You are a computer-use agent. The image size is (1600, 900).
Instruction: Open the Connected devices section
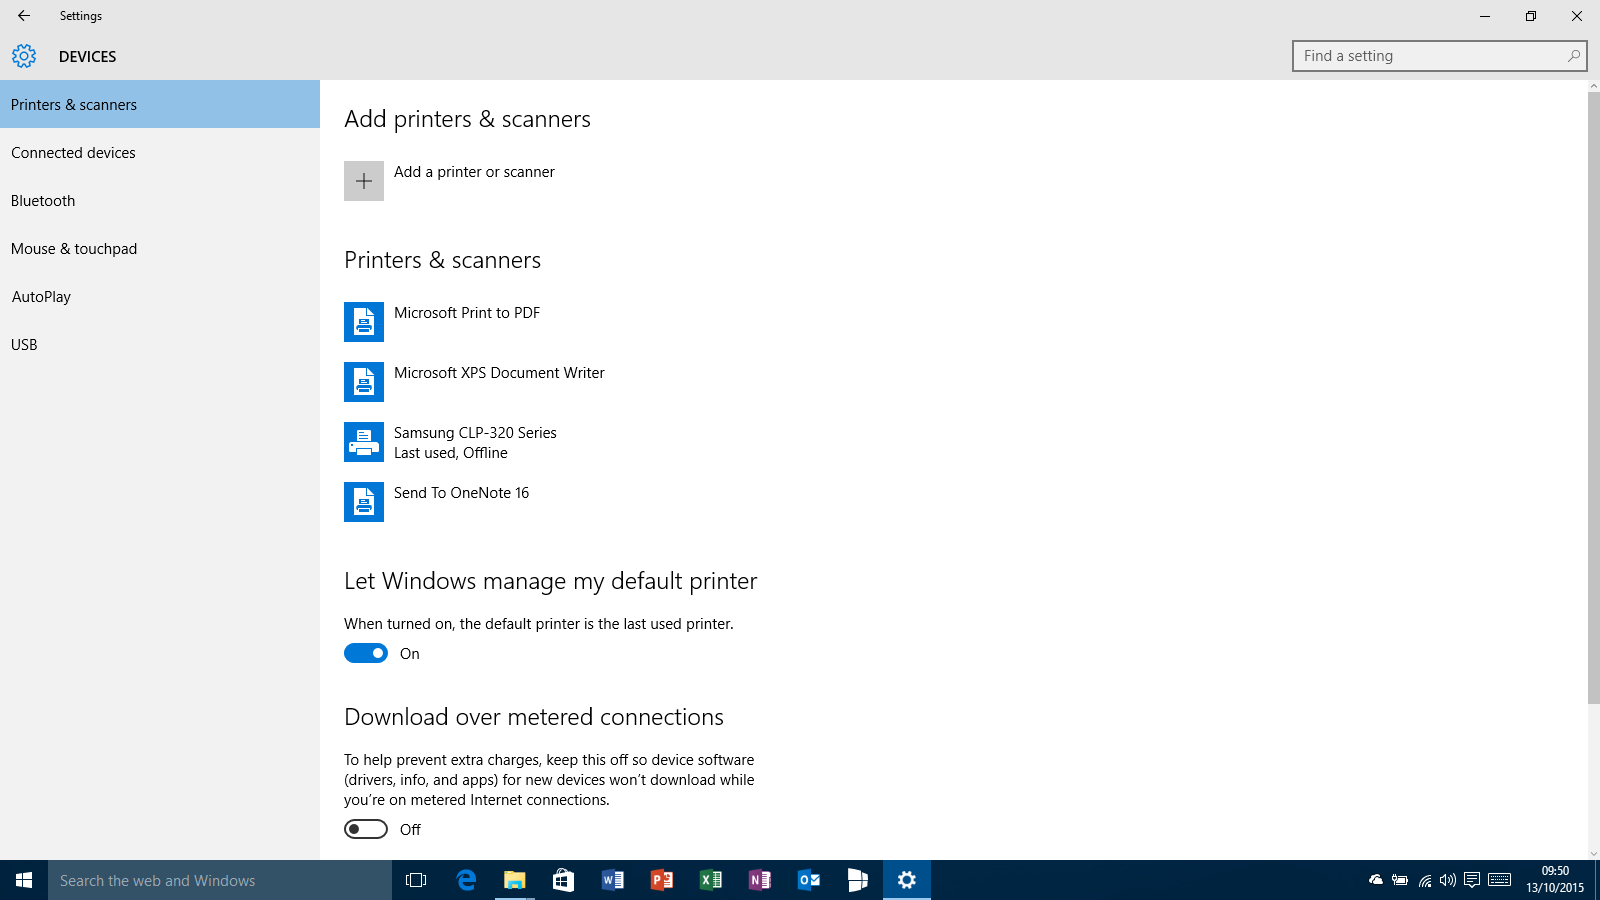[x=160, y=152]
